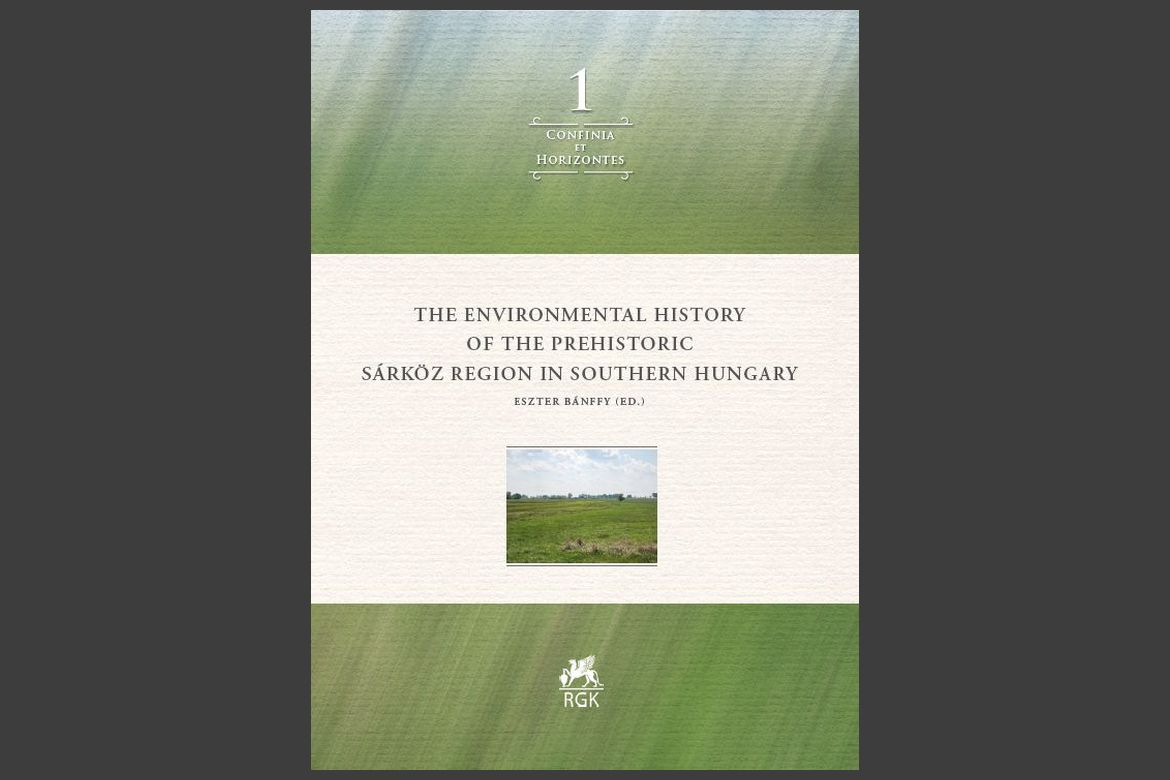Click the RGK griffin logo

[x=580, y=671]
